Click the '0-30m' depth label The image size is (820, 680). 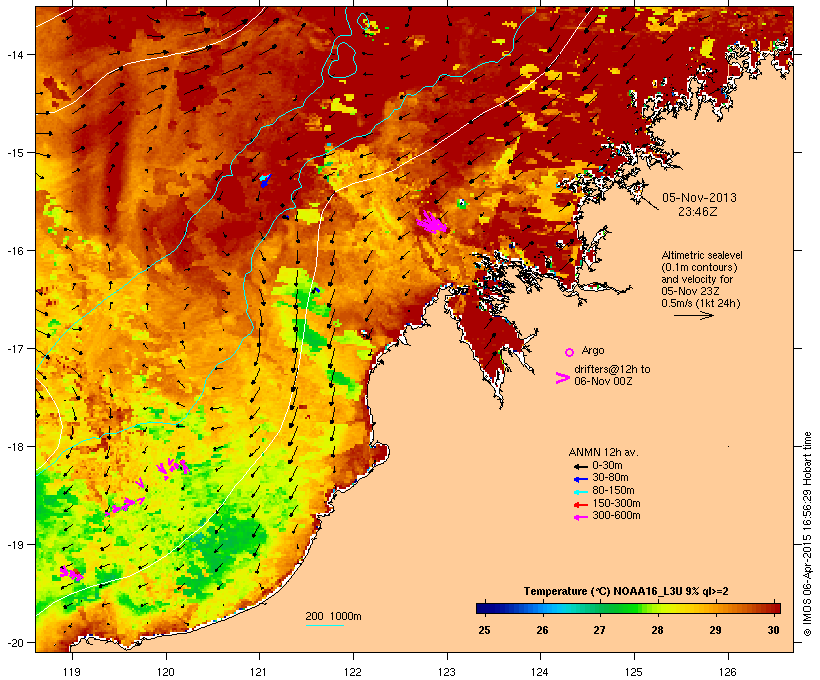(x=607, y=466)
